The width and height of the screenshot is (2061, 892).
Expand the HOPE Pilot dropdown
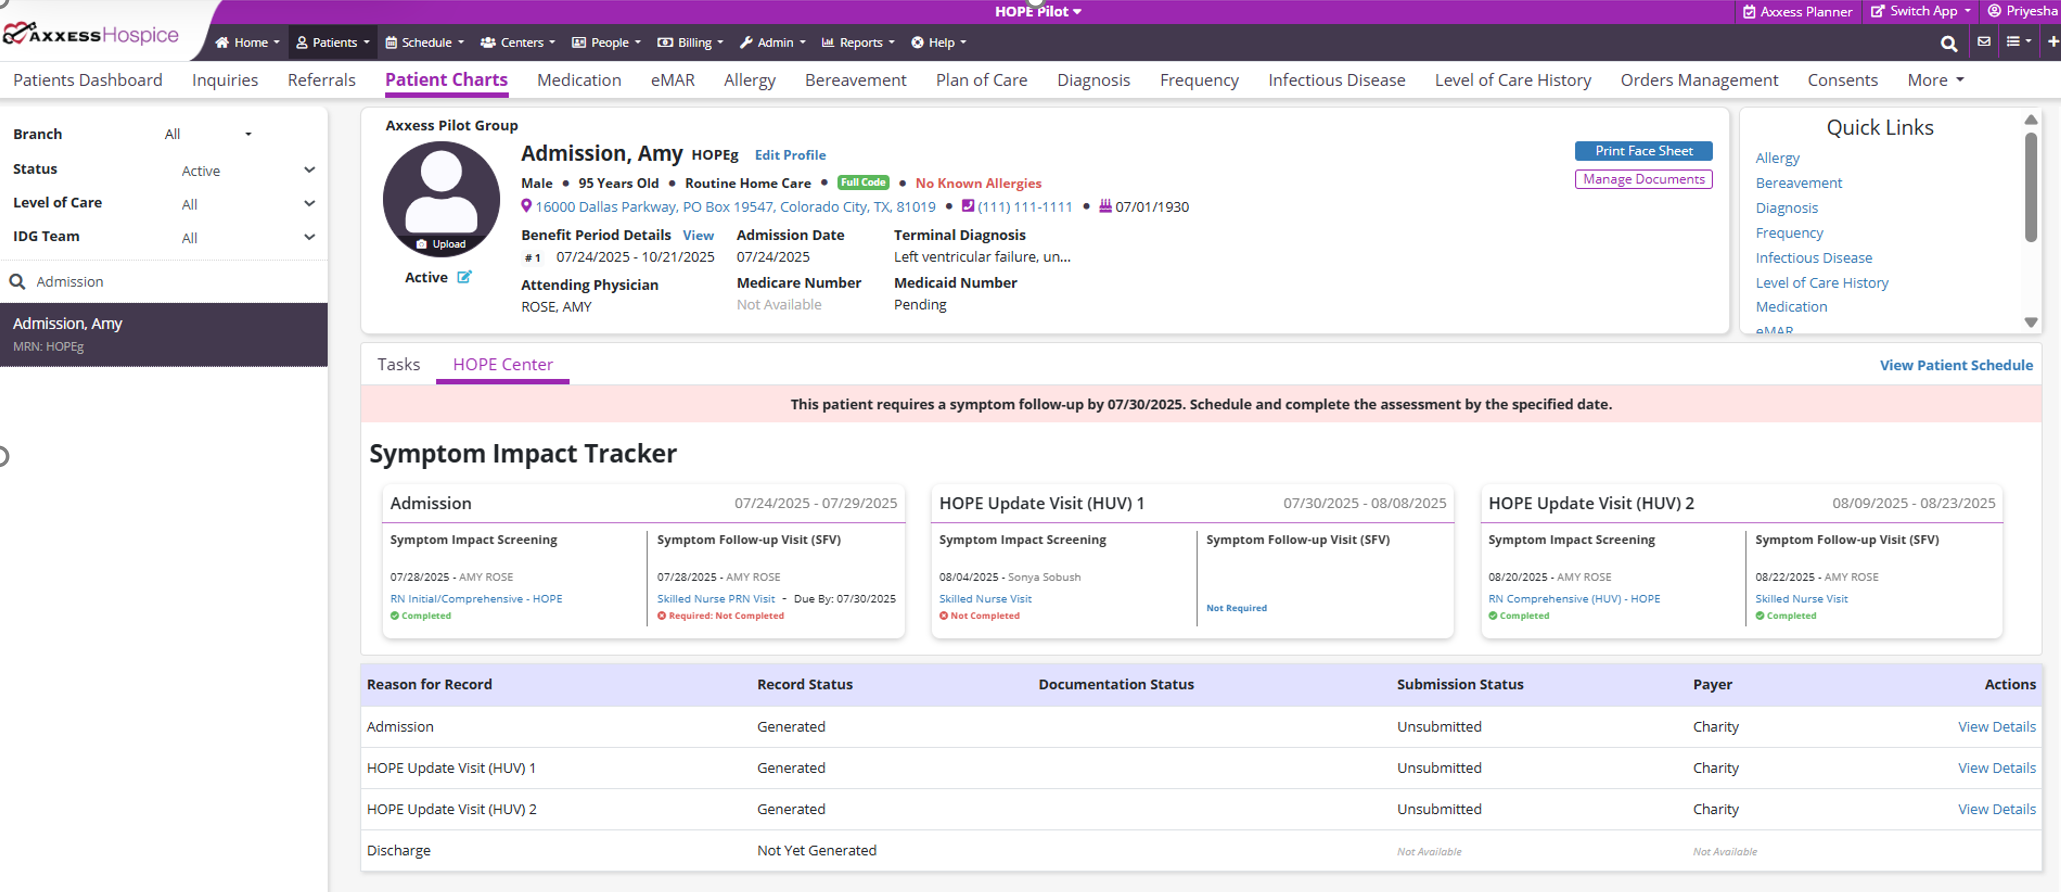point(1038,11)
